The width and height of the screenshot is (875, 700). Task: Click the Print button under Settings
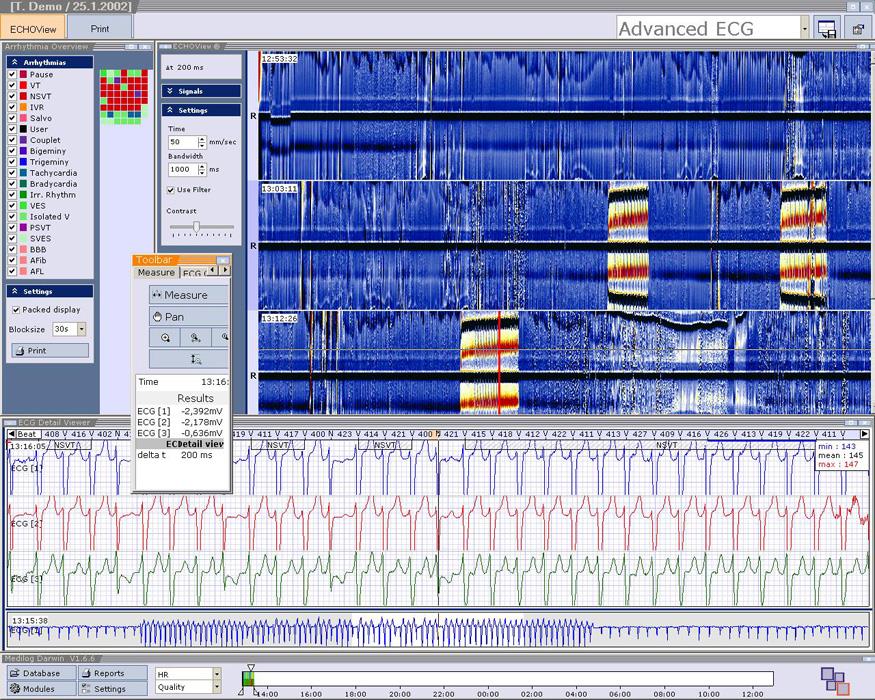[x=50, y=351]
